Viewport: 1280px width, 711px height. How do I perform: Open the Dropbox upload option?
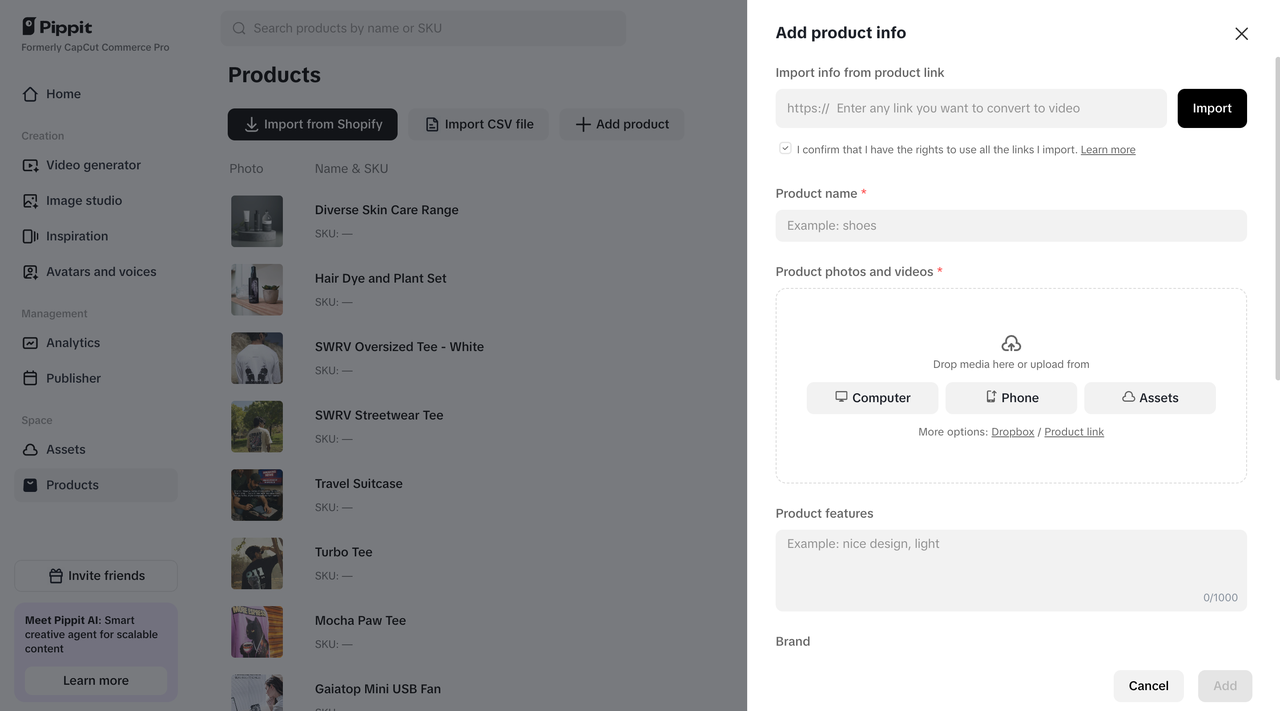(x=1012, y=431)
